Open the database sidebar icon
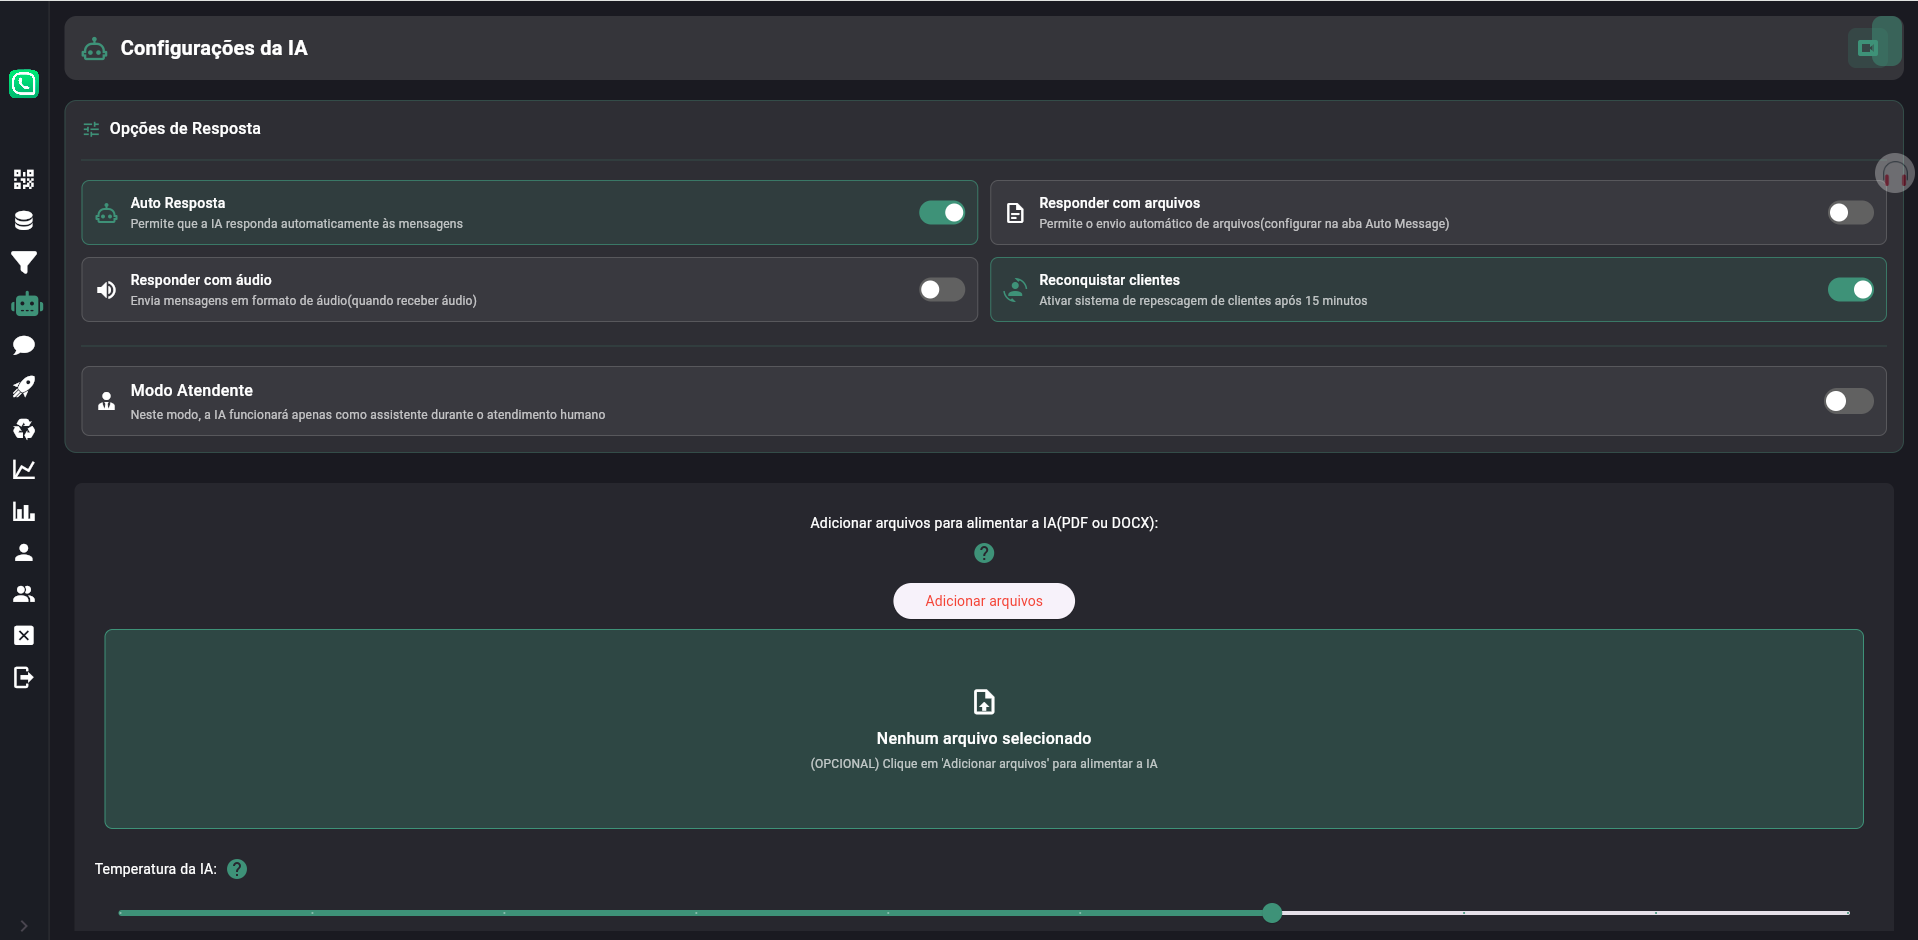1918x940 pixels. (x=24, y=221)
